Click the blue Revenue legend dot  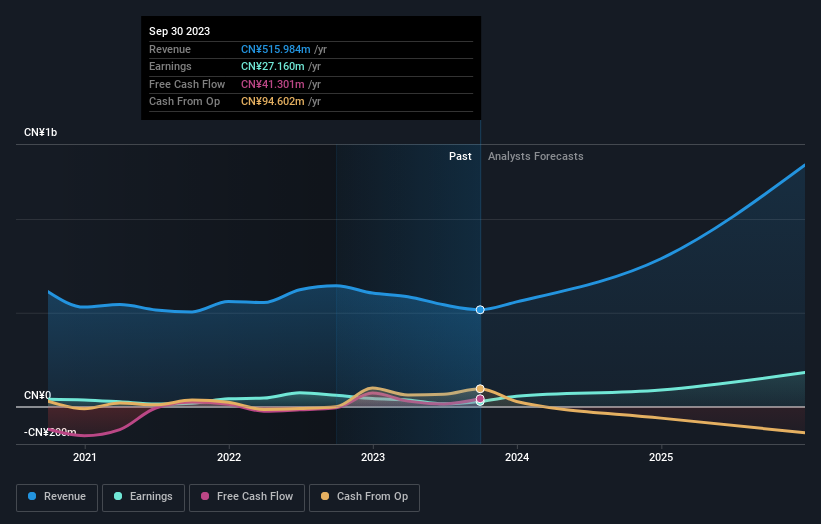pyautogui.click(x=32, y=496)
